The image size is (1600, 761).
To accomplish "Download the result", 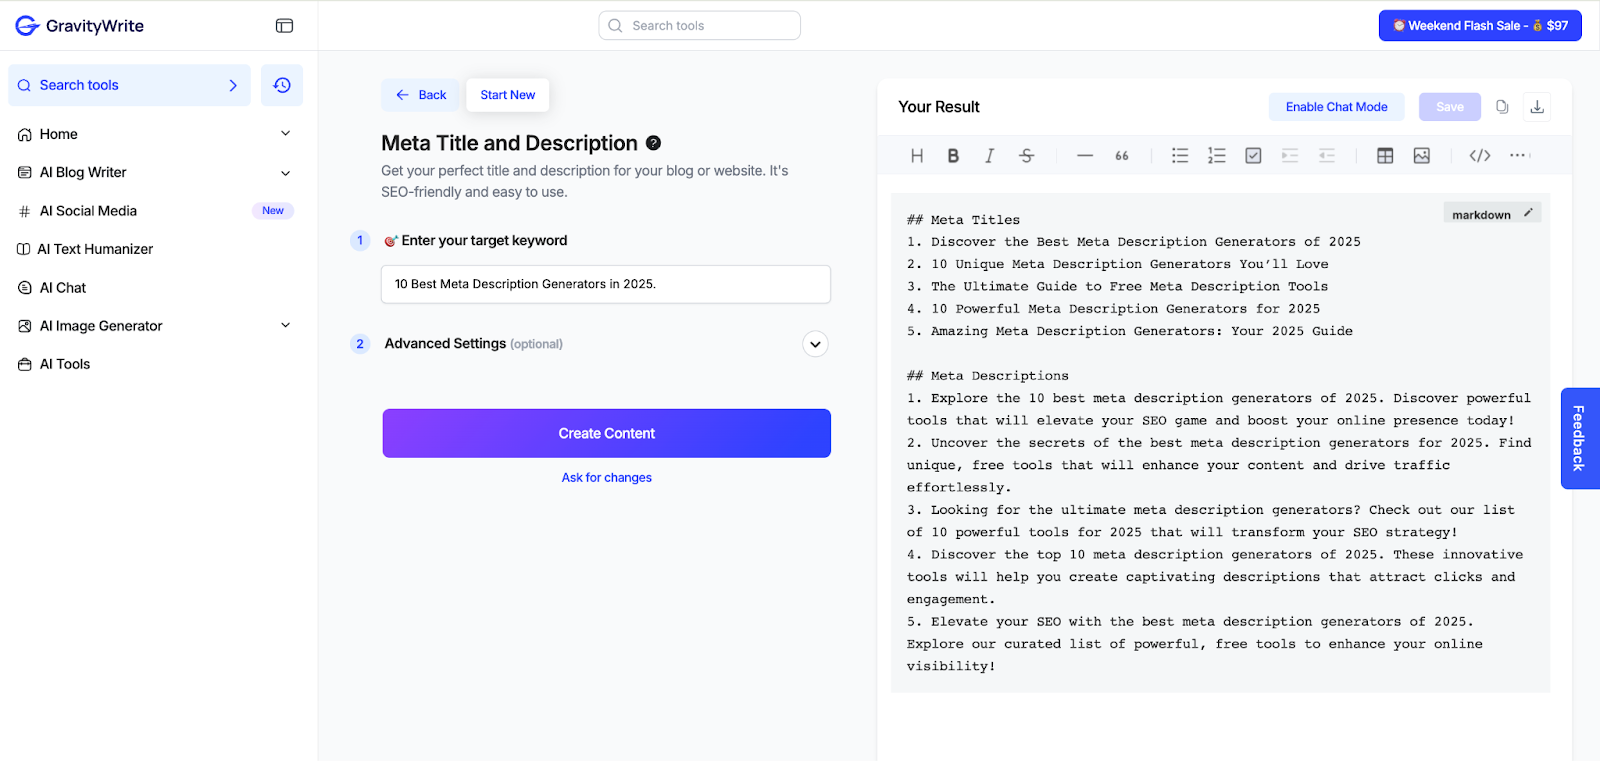I will point(1537,107).
